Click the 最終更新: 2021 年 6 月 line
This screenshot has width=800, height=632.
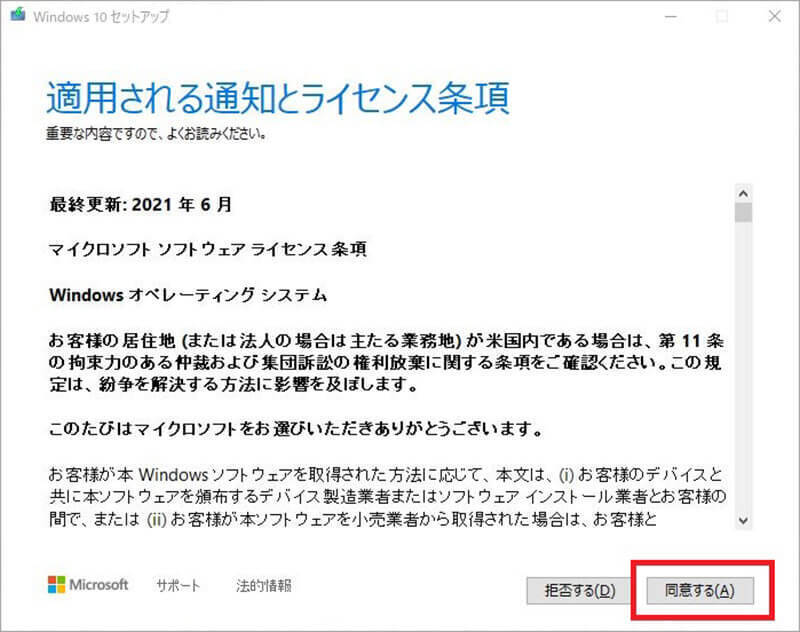tap(141, 205)
